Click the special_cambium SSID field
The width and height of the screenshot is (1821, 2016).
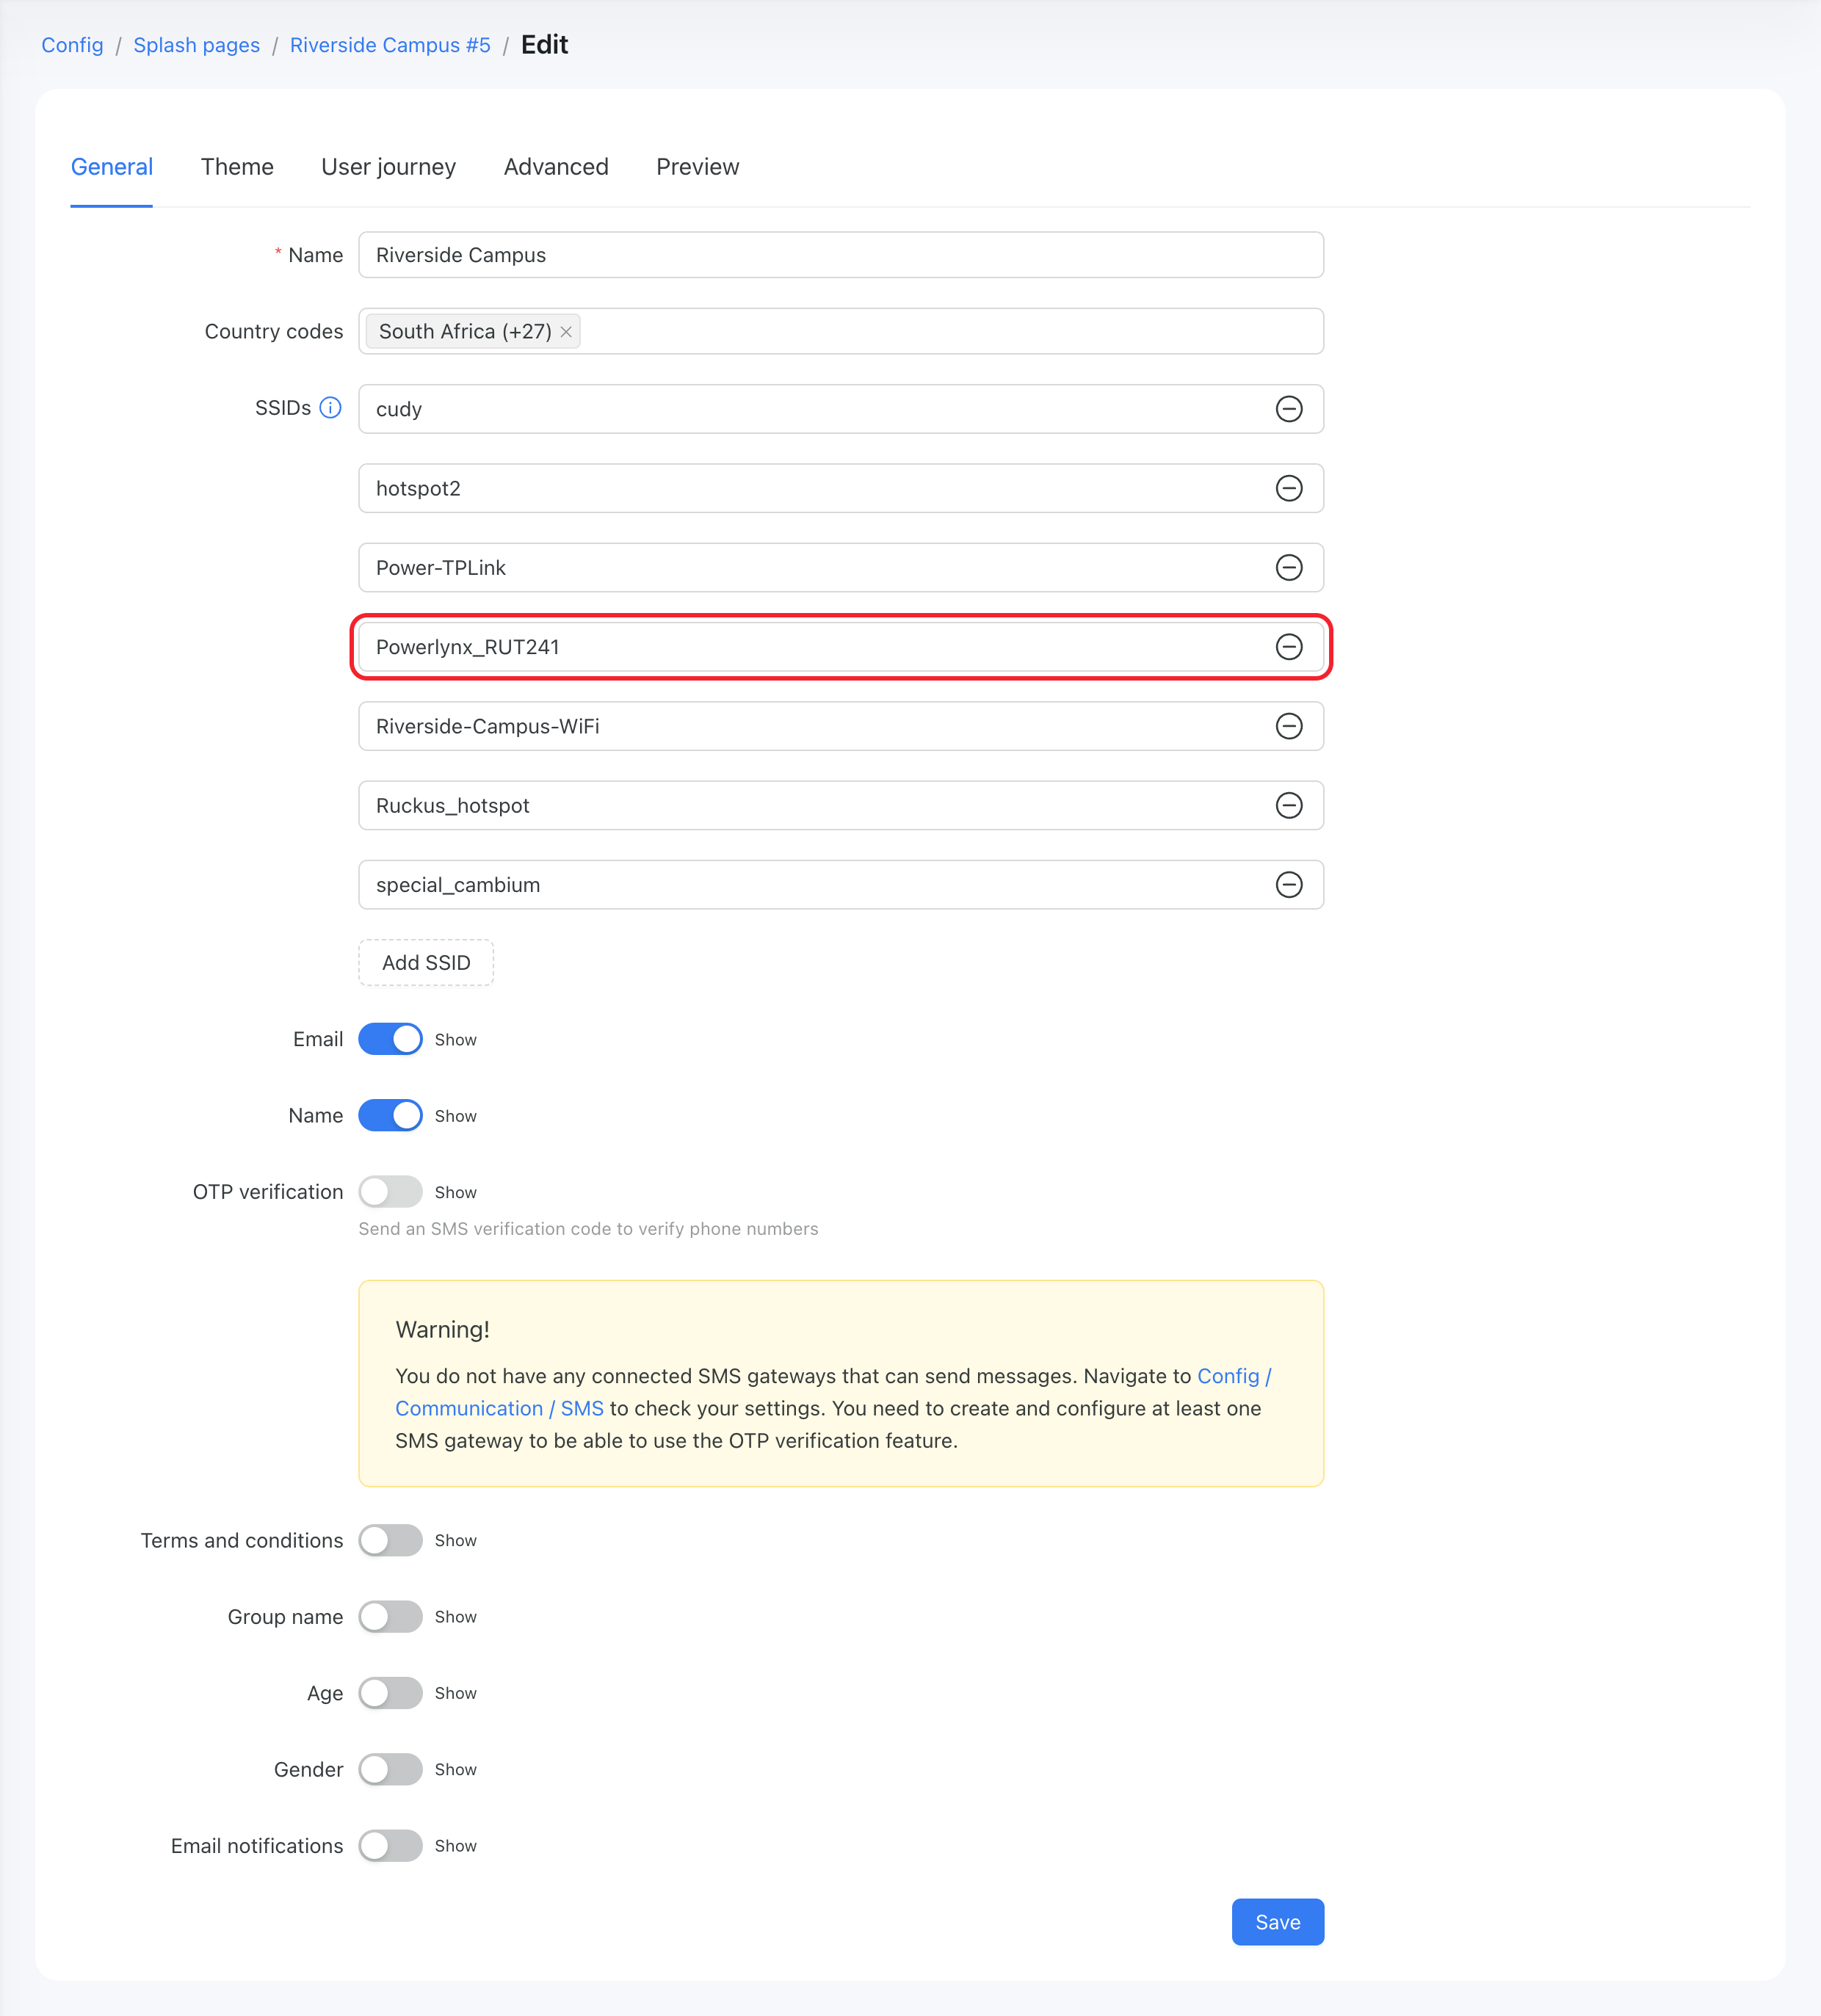pyautogui.click(x=841, y=885)
